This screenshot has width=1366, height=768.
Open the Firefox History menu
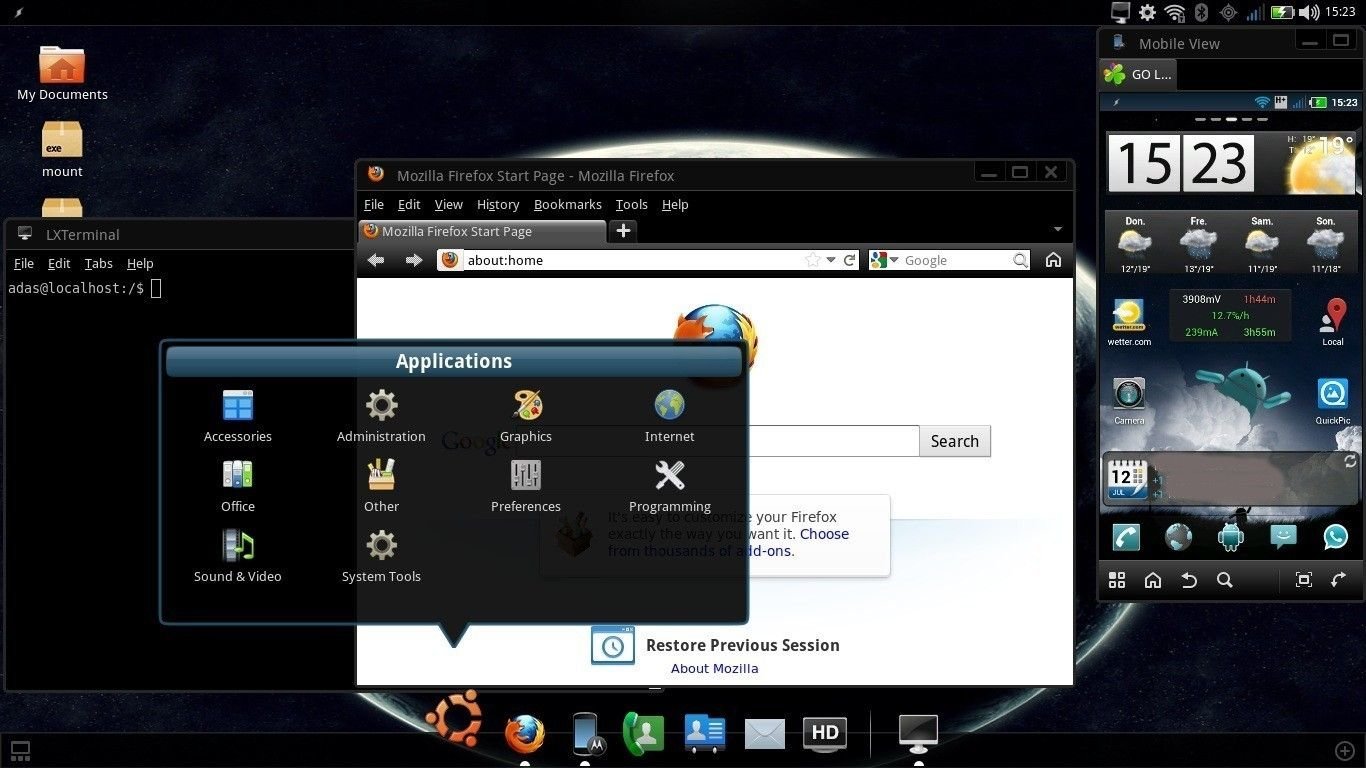tap(498, 204)
